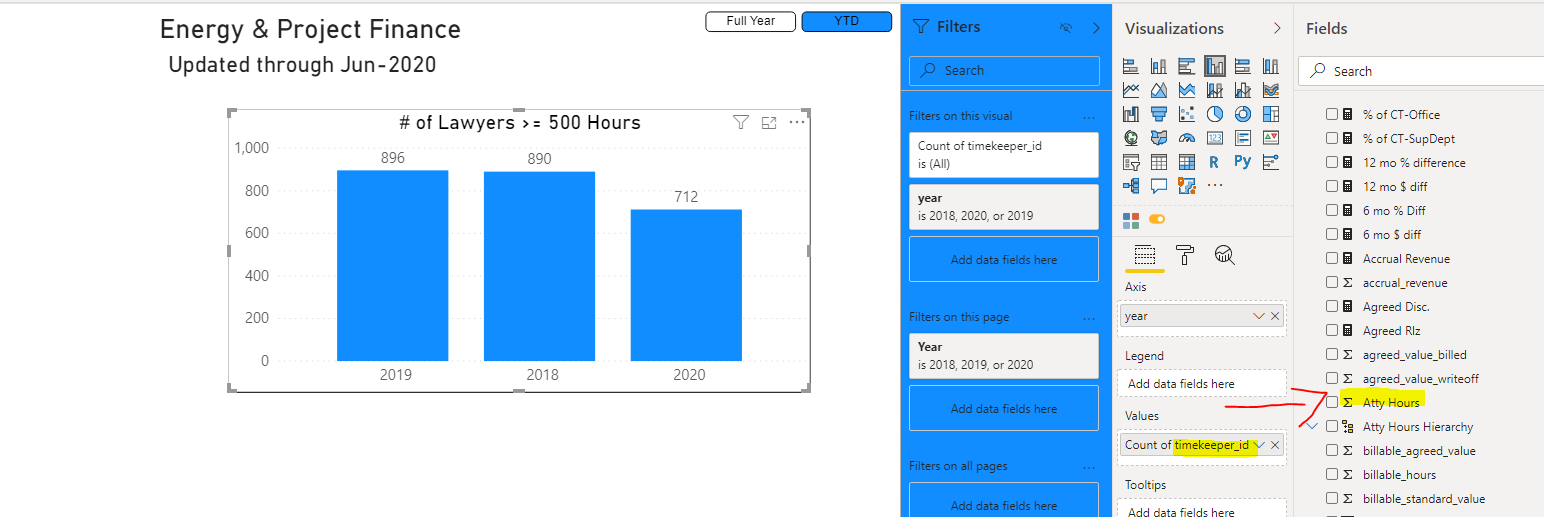This screenshot has width=1544, height=517.
Task: Select the 100% stacked column chart visual
Action: (1271, 67)
